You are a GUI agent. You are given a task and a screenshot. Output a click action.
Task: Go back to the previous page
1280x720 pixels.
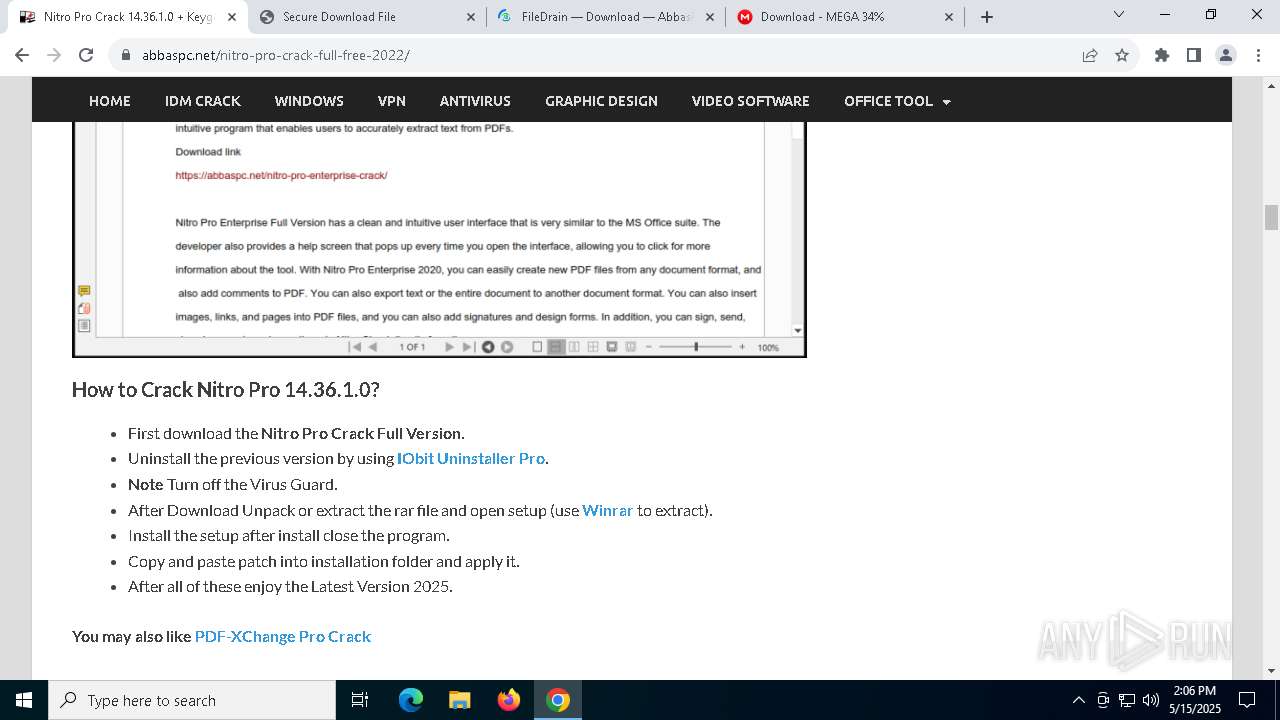(22, 55)
